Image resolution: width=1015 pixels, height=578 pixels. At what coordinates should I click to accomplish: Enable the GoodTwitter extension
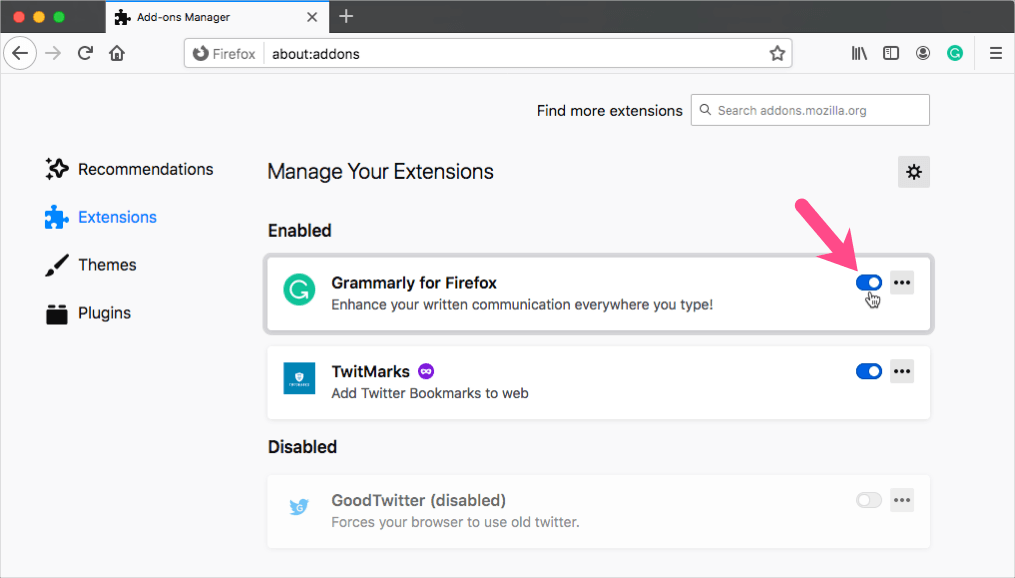click(869, 500)
